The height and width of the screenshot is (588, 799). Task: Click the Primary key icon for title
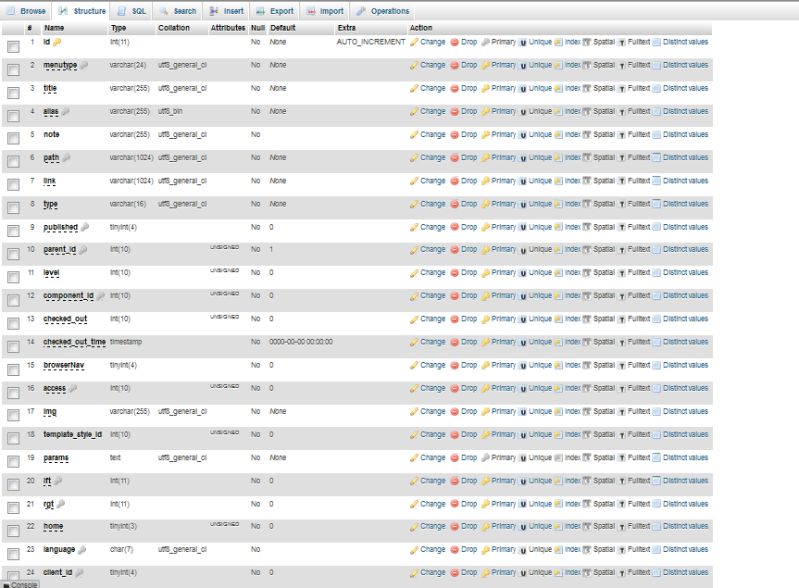(486, 88)
